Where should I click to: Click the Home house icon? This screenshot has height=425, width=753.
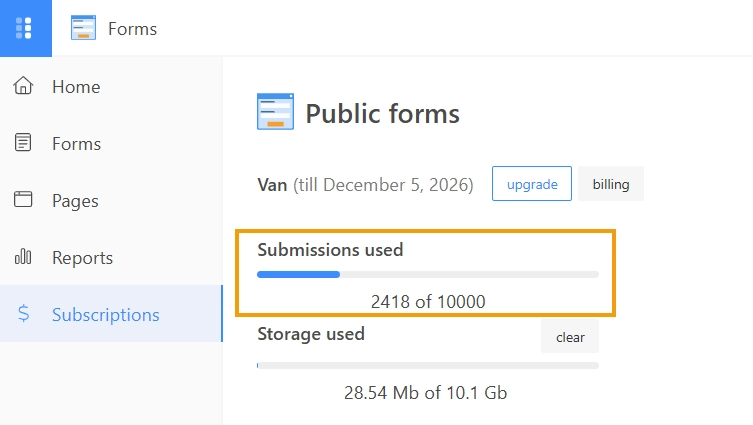click(x=23, y=86)
